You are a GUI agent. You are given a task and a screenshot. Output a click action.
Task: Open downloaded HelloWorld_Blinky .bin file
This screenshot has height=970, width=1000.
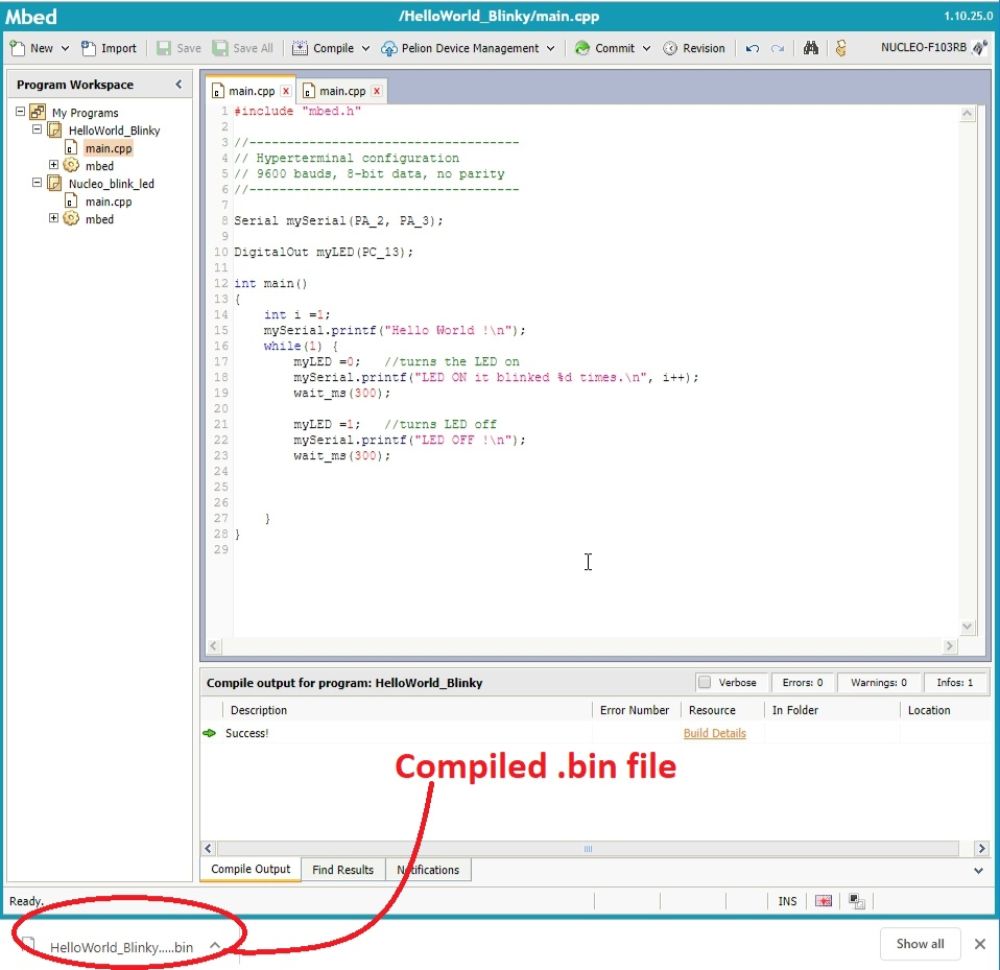coord(121,947)
